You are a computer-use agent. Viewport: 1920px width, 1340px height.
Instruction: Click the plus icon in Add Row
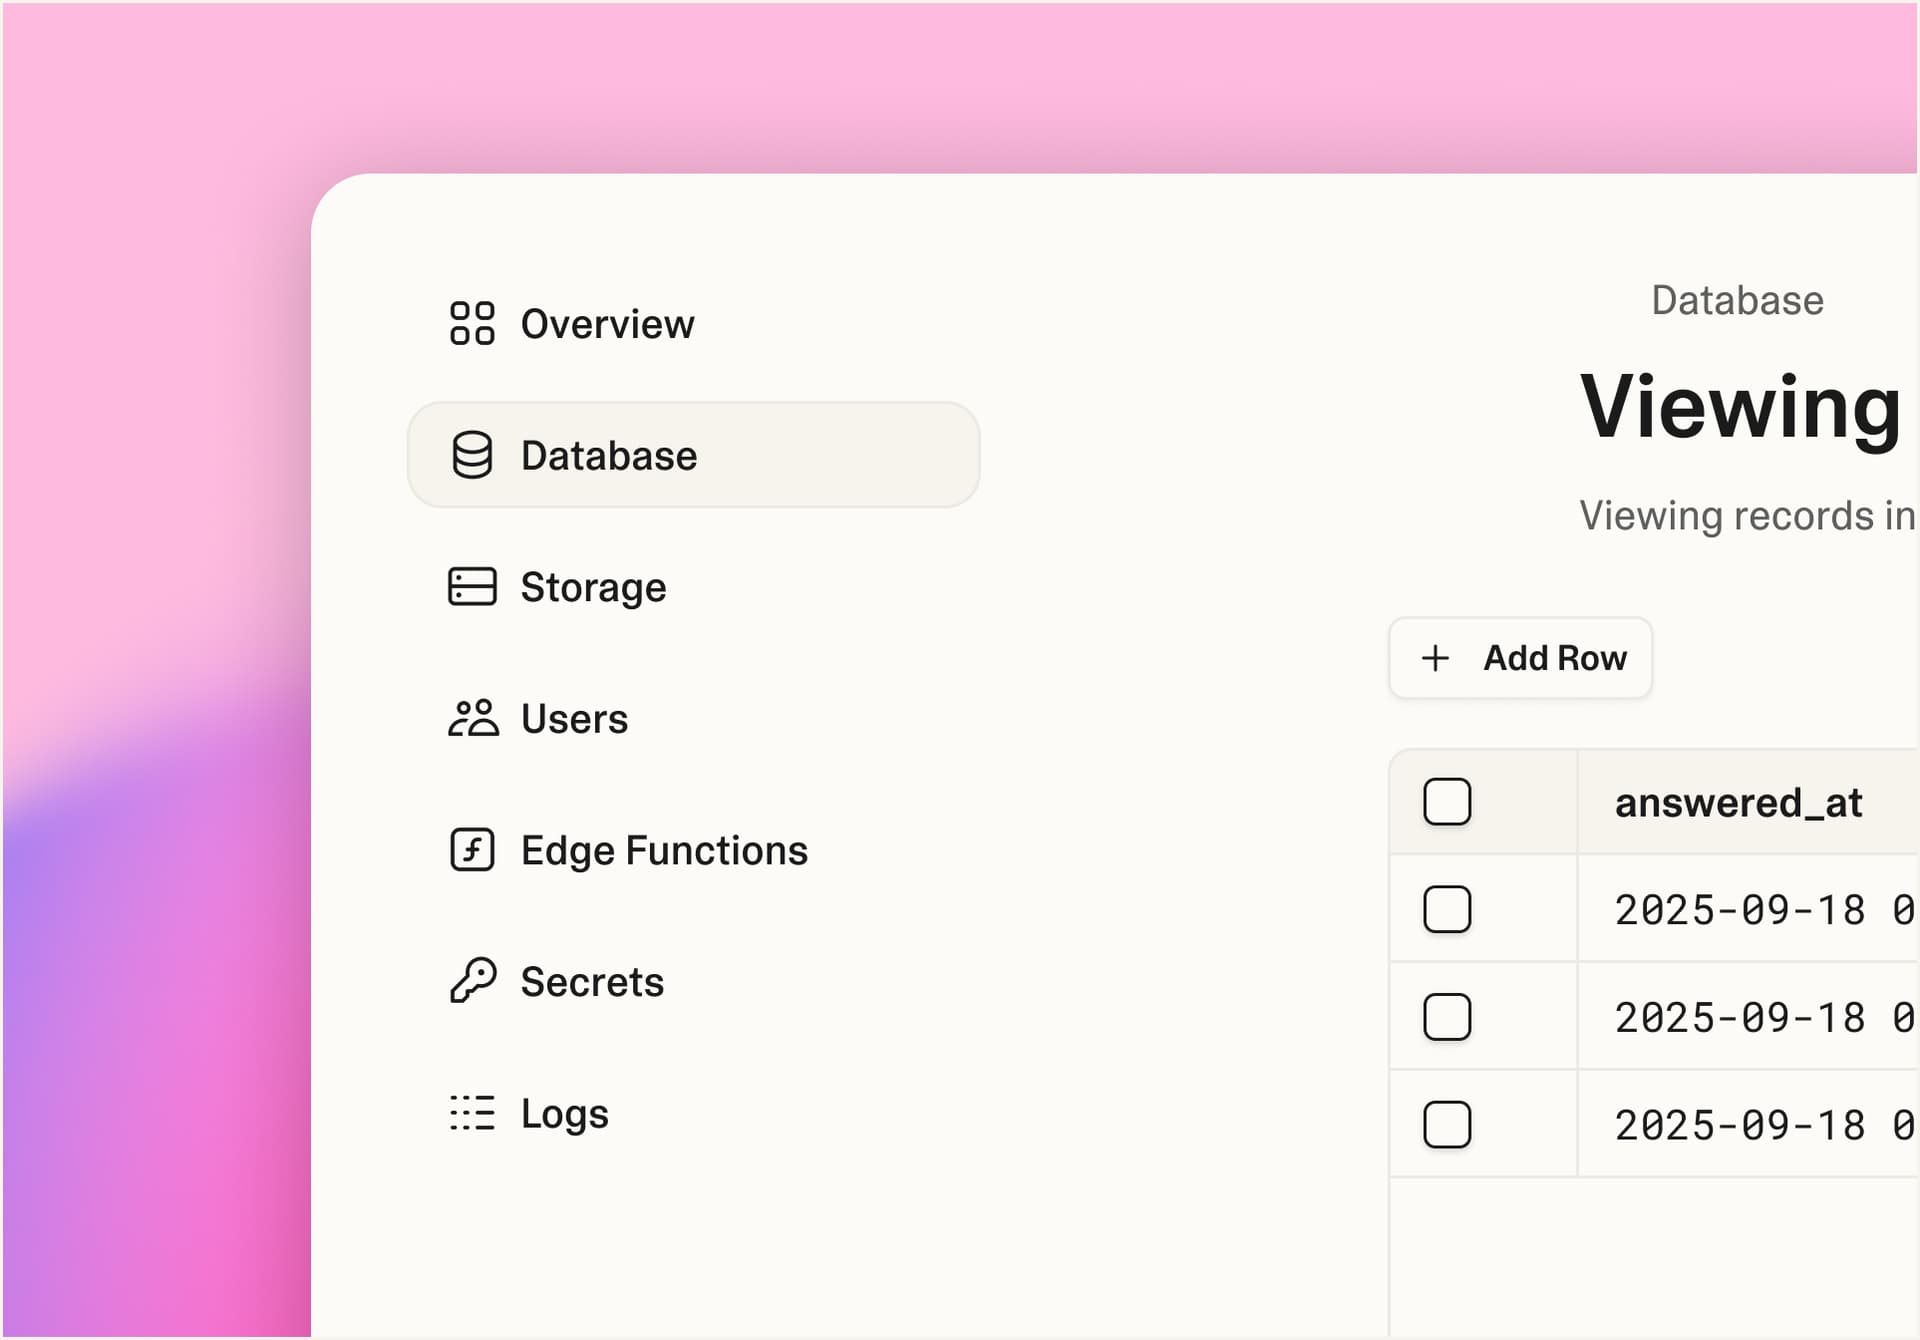(x=1435, y=658)
